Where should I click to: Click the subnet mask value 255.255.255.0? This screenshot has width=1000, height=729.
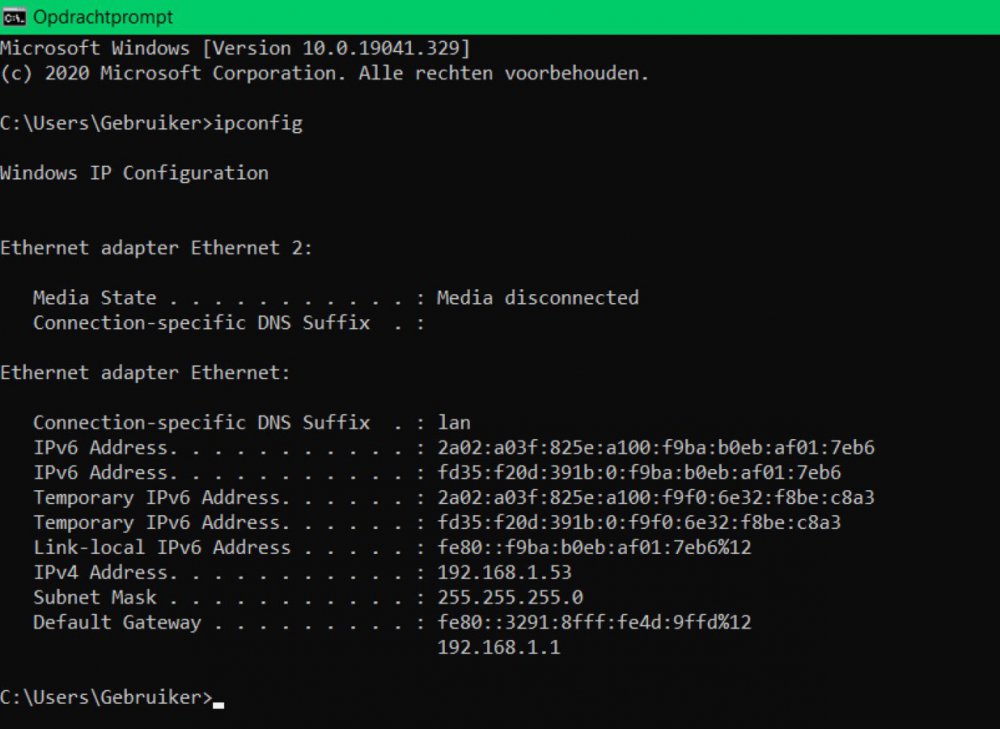point(510,598)
